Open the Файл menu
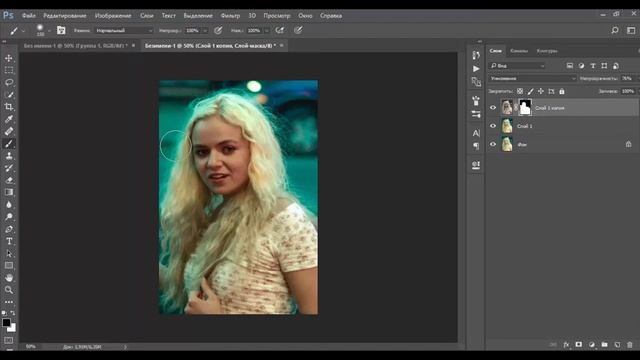The height and width of the screenshot is (360, 640). pyautogui.click(x=29, y=16)
